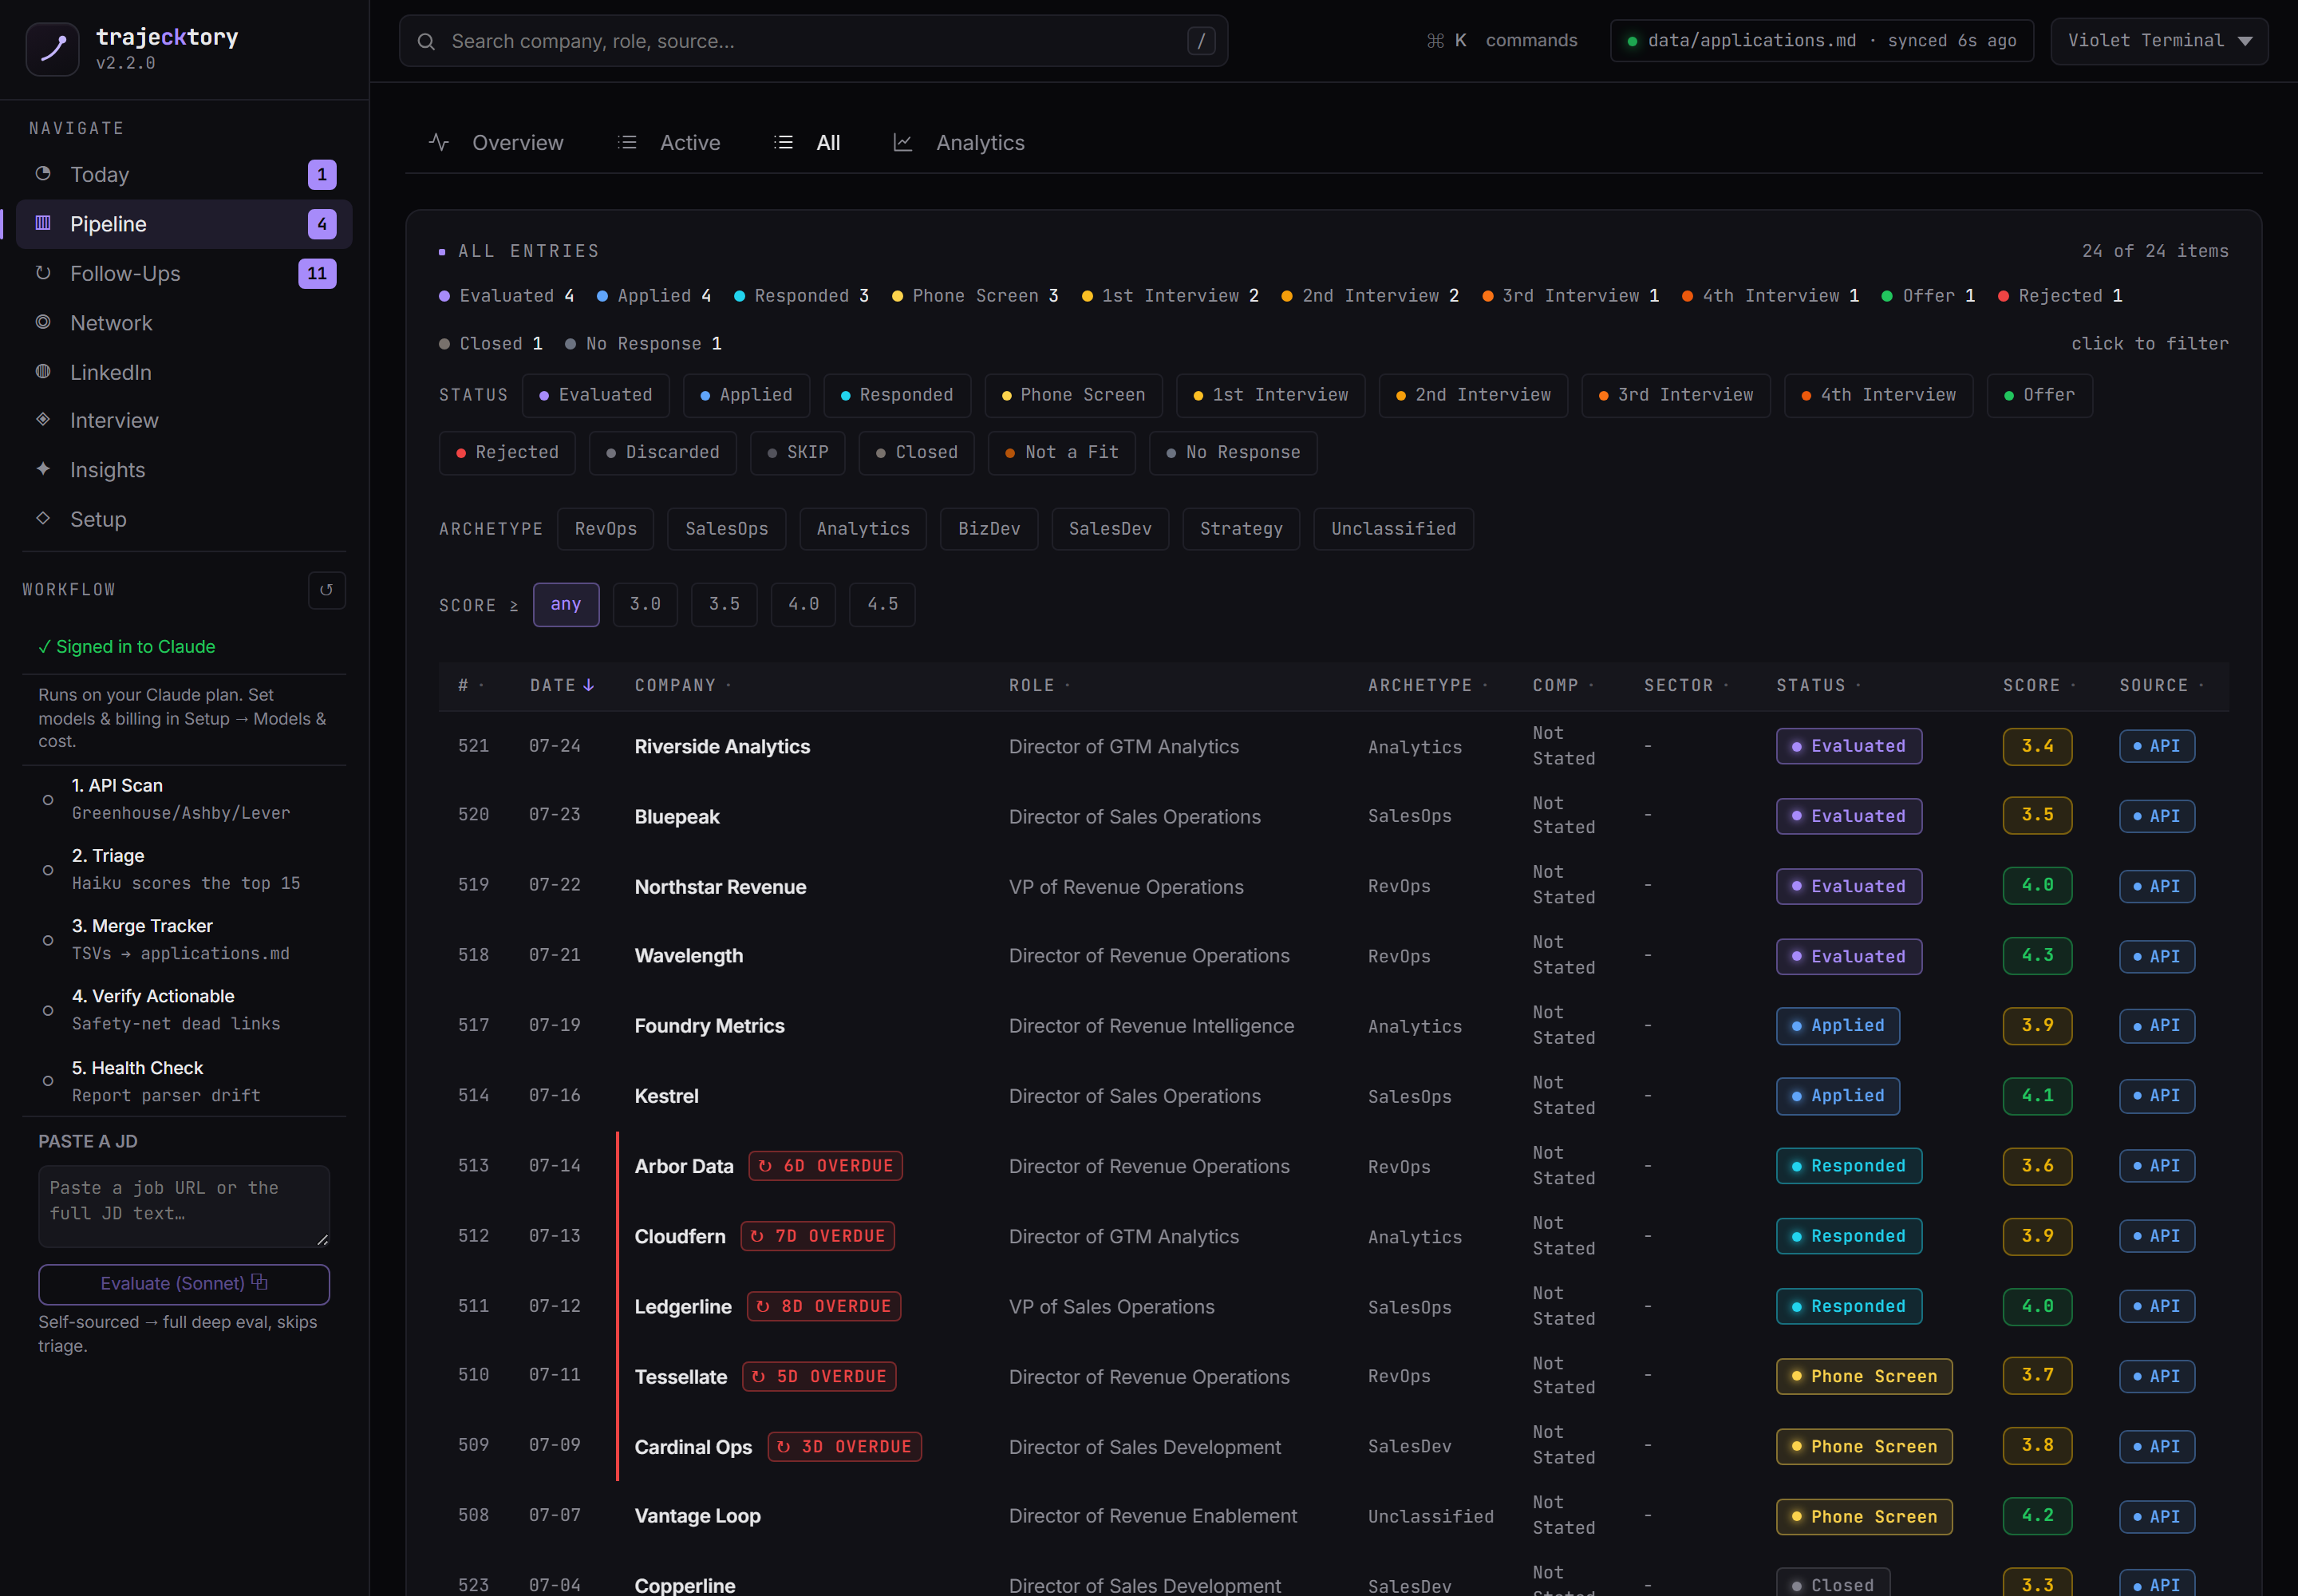Image resolution: width=2298 pixels, height=1596 pixels.
Task: Sort by the SOURCE column header
Action: 2161,685
